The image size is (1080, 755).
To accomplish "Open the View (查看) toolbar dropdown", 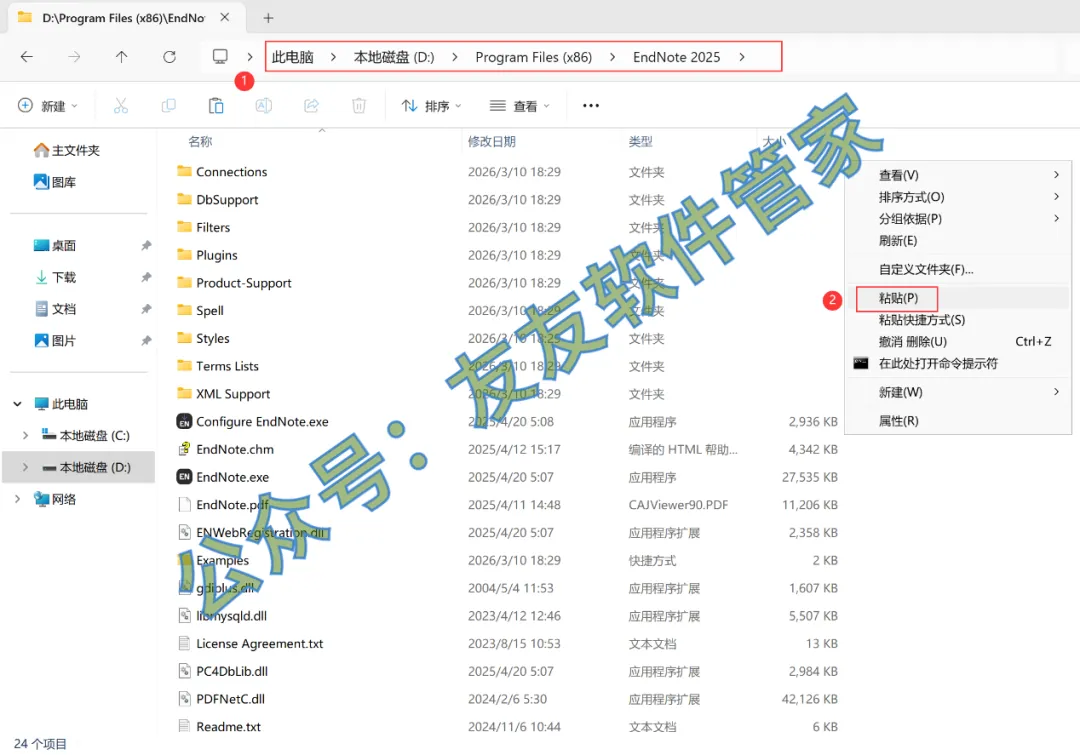I will pyautogui.click(x=520, y=105).
